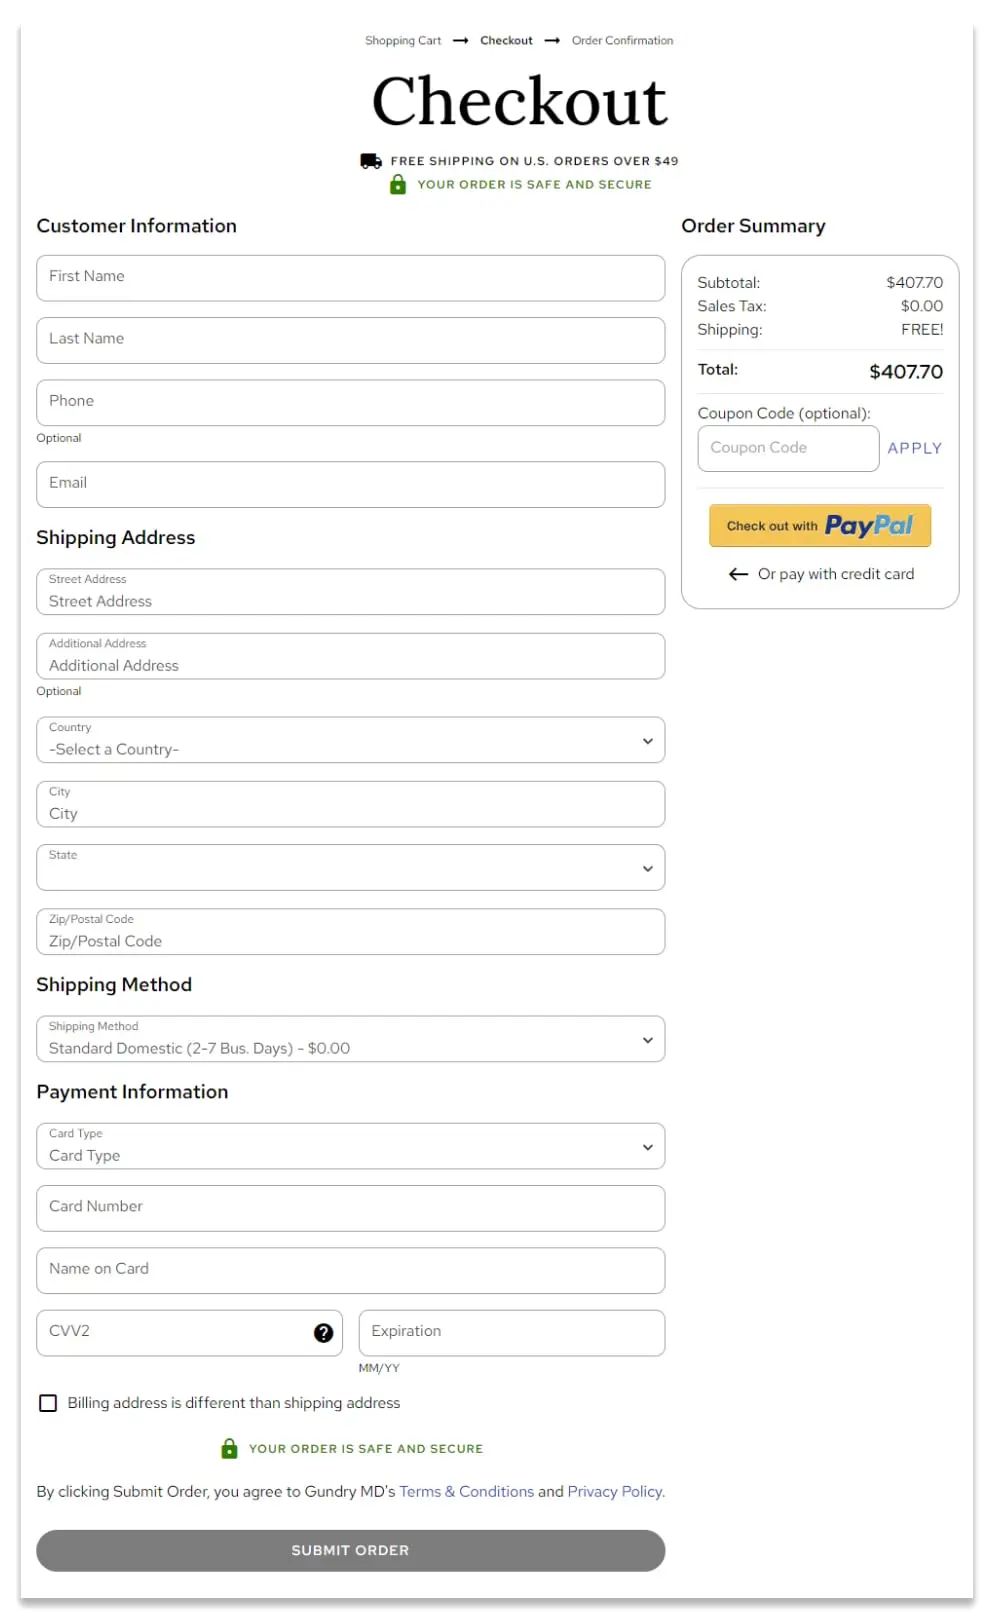Open the Order Confirmation breadcrumb step
The width and height of the screenshot is (994, 1619).
pos(622,41)
